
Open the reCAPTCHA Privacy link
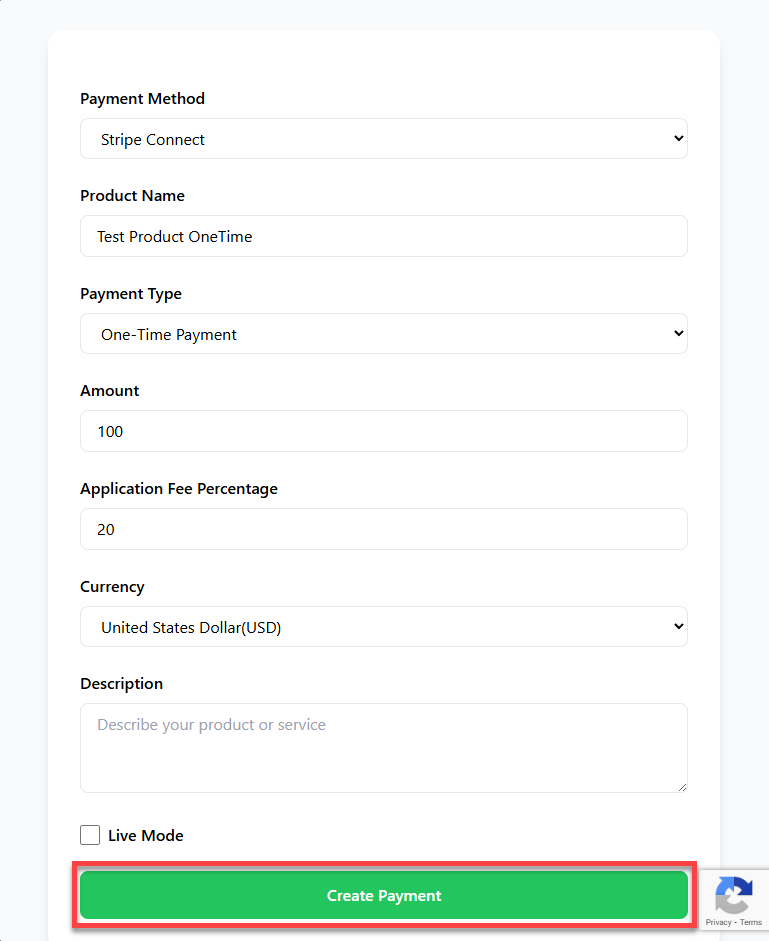[717, 922]
